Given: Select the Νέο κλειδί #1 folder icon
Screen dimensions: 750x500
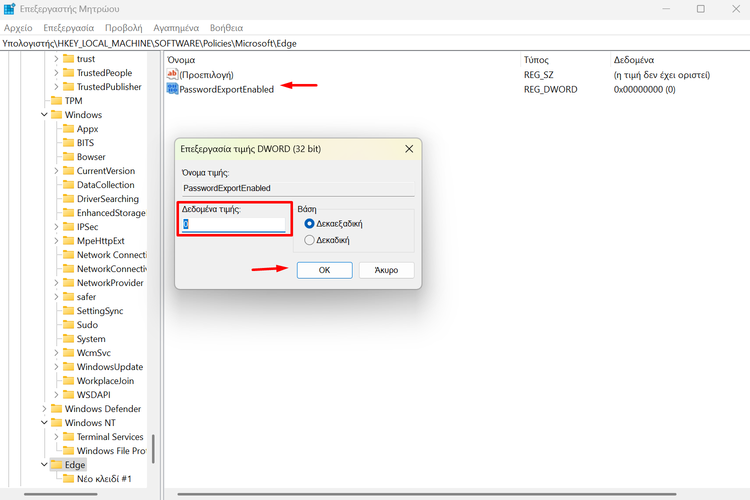Looking at the screenshot, I should 68,478.
